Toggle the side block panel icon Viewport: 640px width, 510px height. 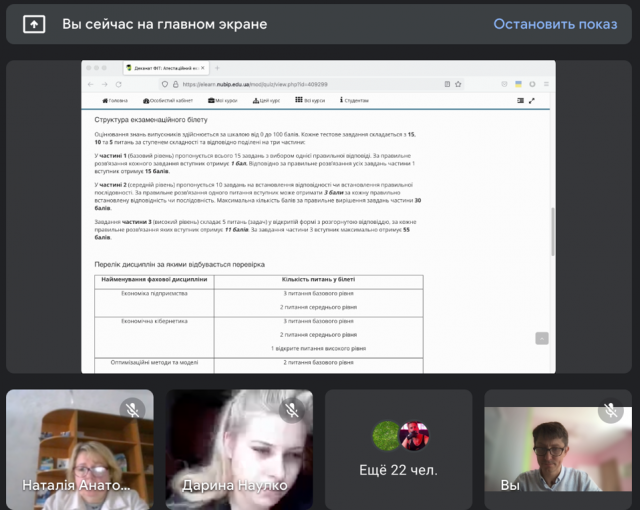click(520, 100)
